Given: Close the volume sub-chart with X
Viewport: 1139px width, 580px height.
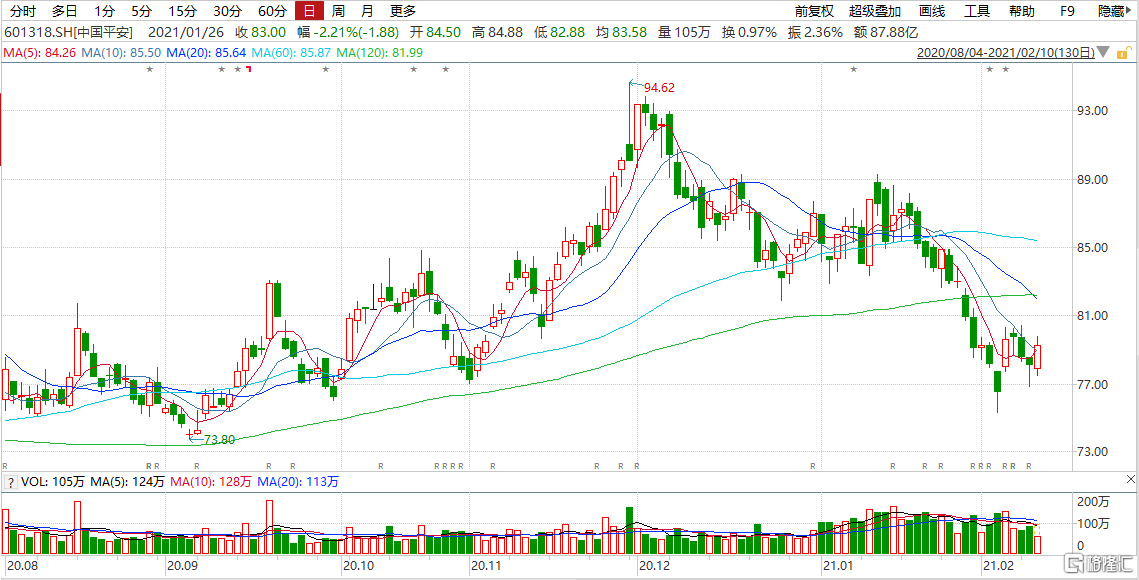Looking at the screenshot, I should coord(1130,480).
